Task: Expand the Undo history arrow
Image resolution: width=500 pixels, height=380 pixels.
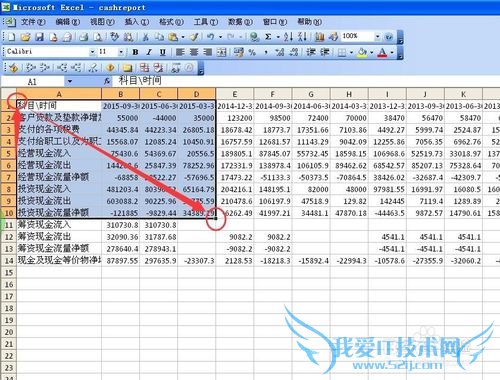Action: [220, 37]
